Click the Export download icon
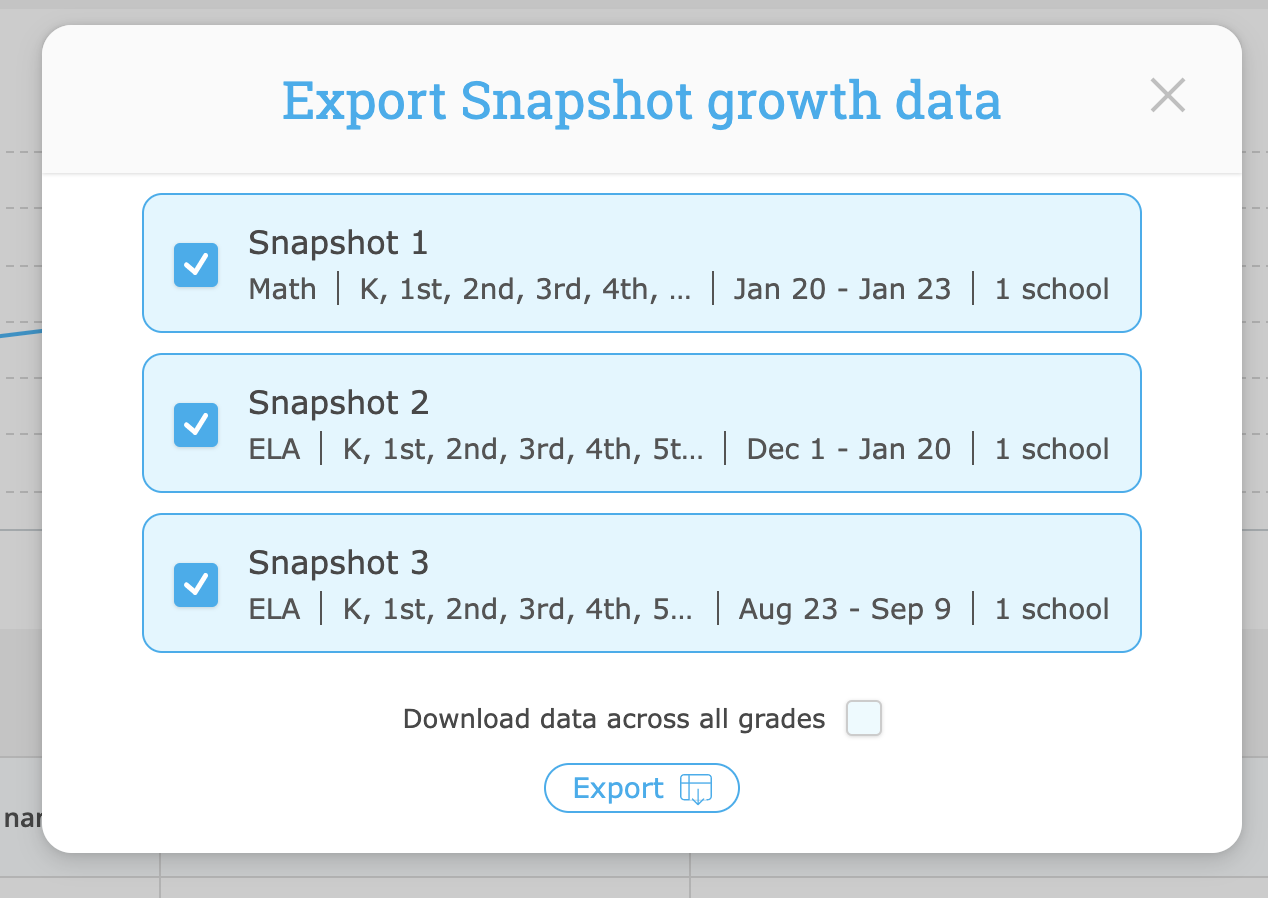The height and width of the screenshot is (898, 1268). (695, 788)
